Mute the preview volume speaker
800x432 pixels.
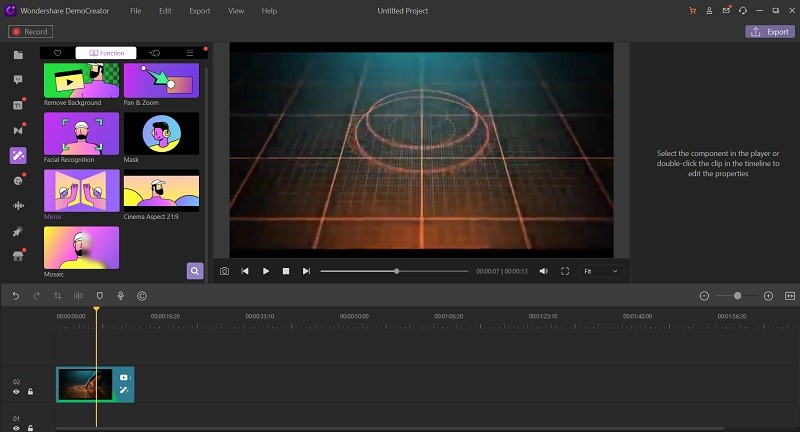click(544, 271)
